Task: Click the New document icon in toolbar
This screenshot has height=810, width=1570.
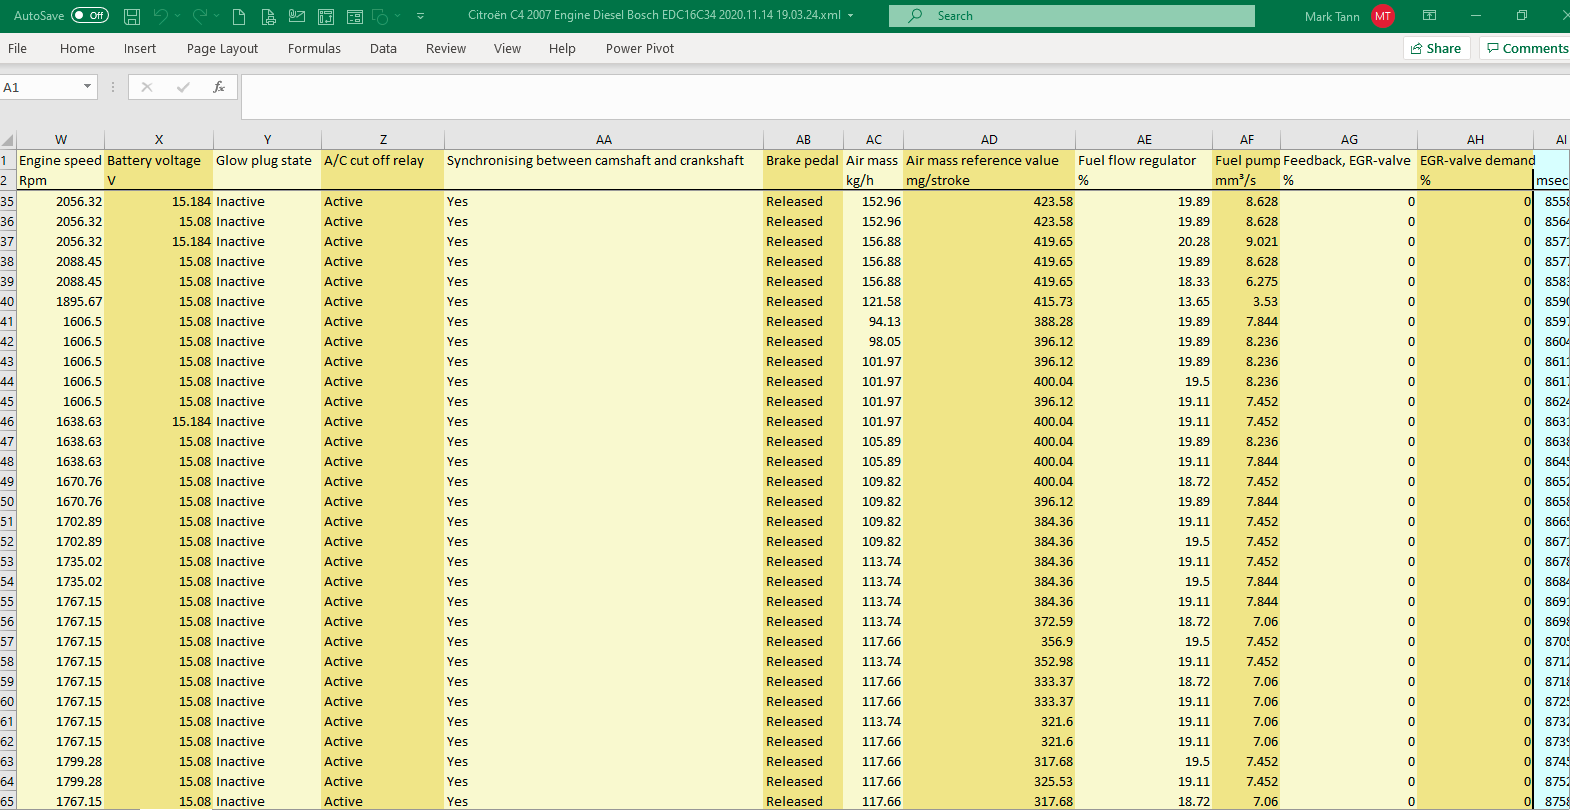Action: tap(239, 16)
